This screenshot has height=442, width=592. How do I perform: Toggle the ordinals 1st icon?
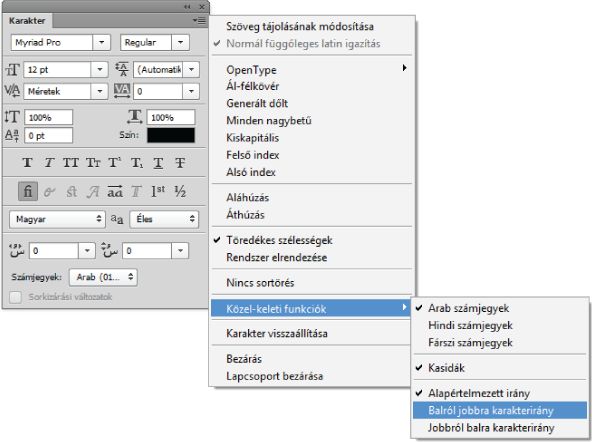coord(158,191)
